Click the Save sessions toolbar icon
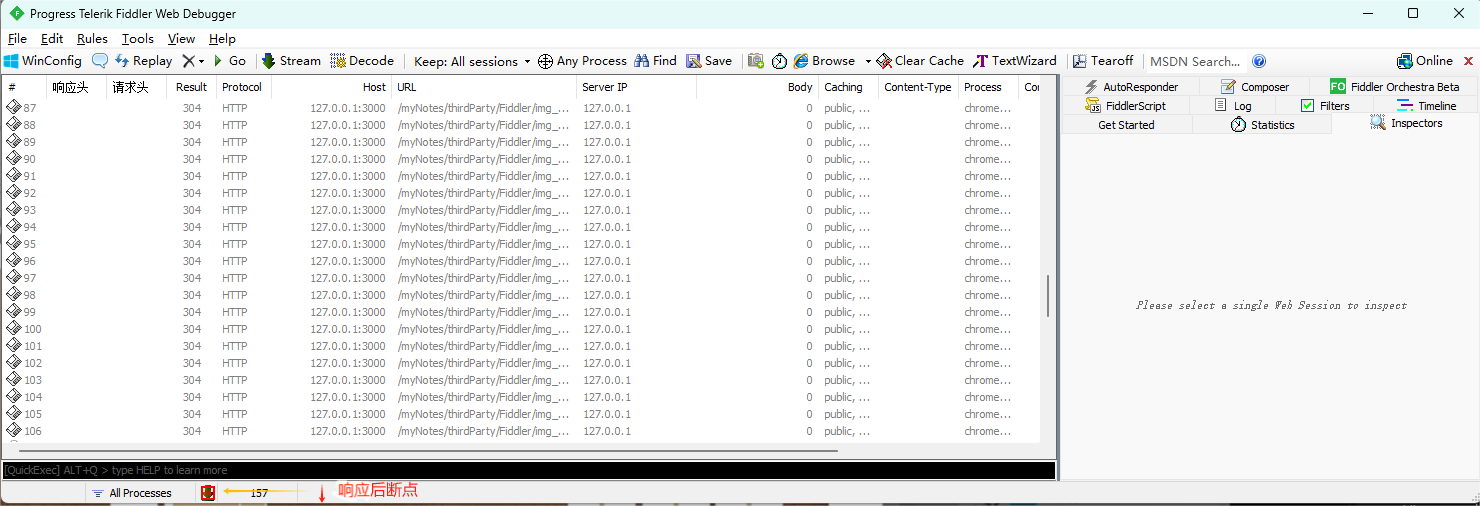 pos(709,61)
